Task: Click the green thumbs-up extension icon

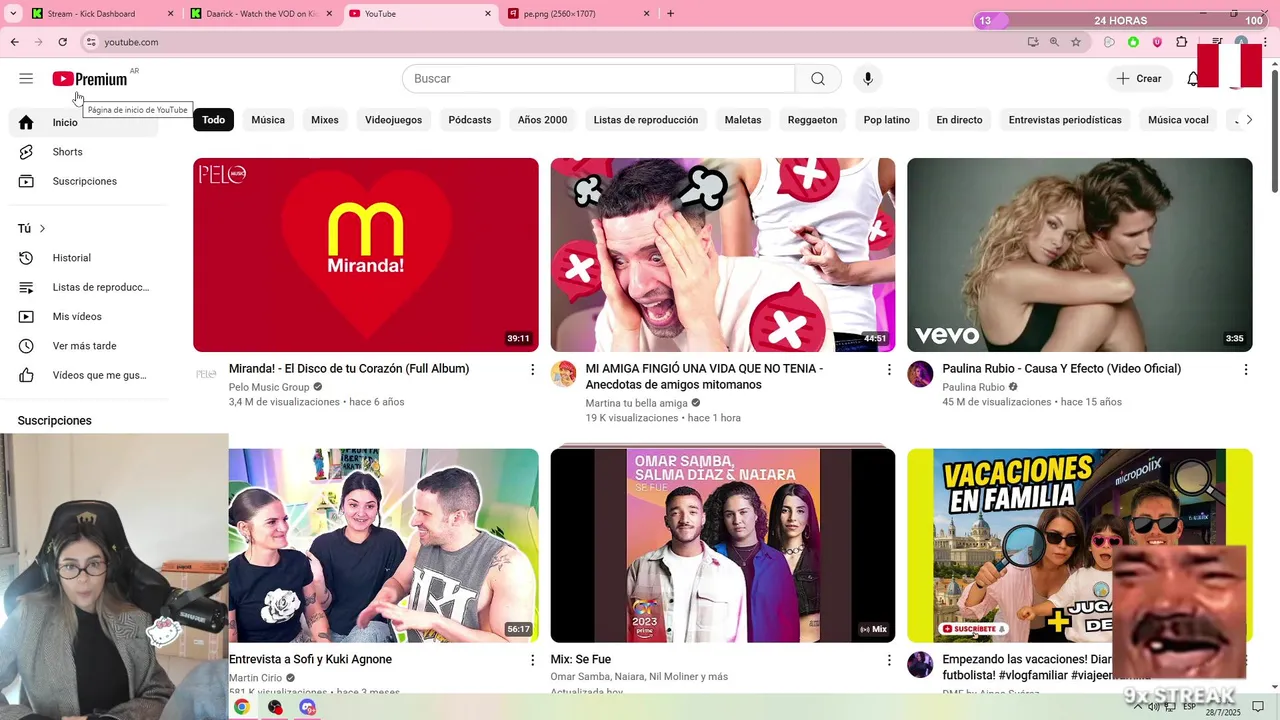Action: [1133, 42]
